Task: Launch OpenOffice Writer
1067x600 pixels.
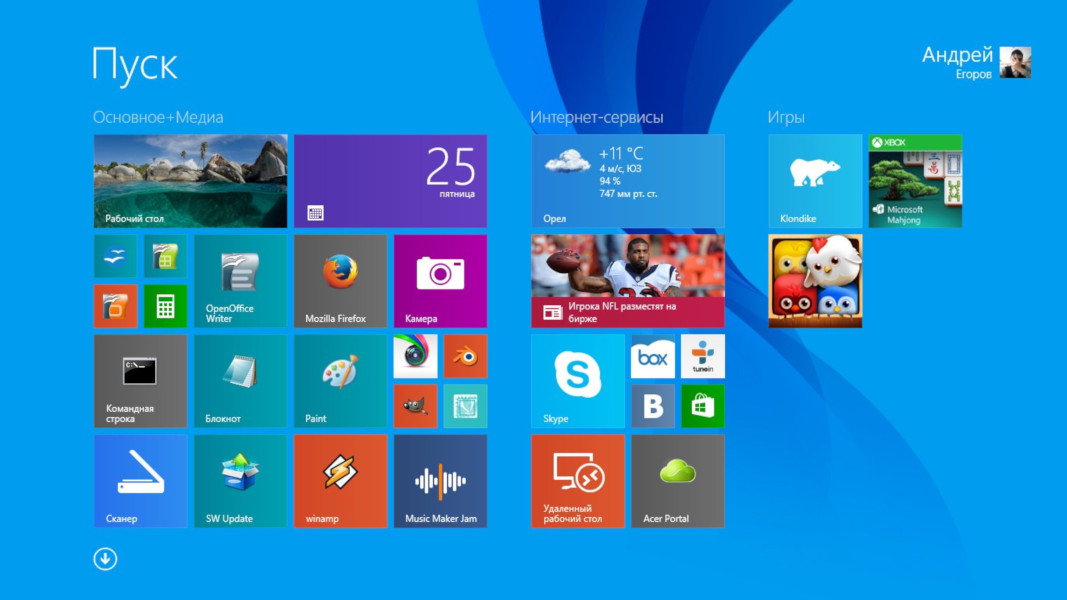Action: point(240,281)
